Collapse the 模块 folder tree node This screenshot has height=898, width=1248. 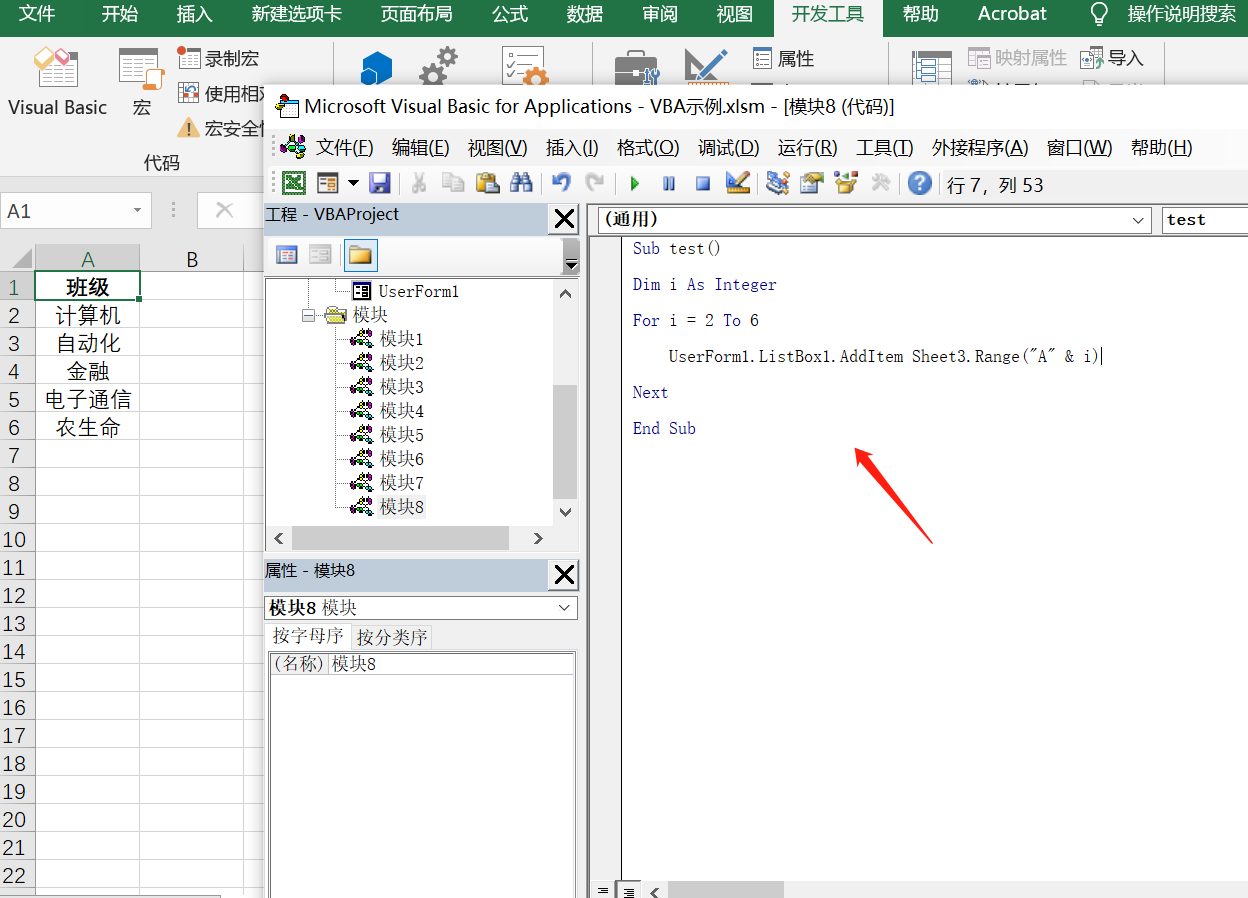[x=308, y=315]
